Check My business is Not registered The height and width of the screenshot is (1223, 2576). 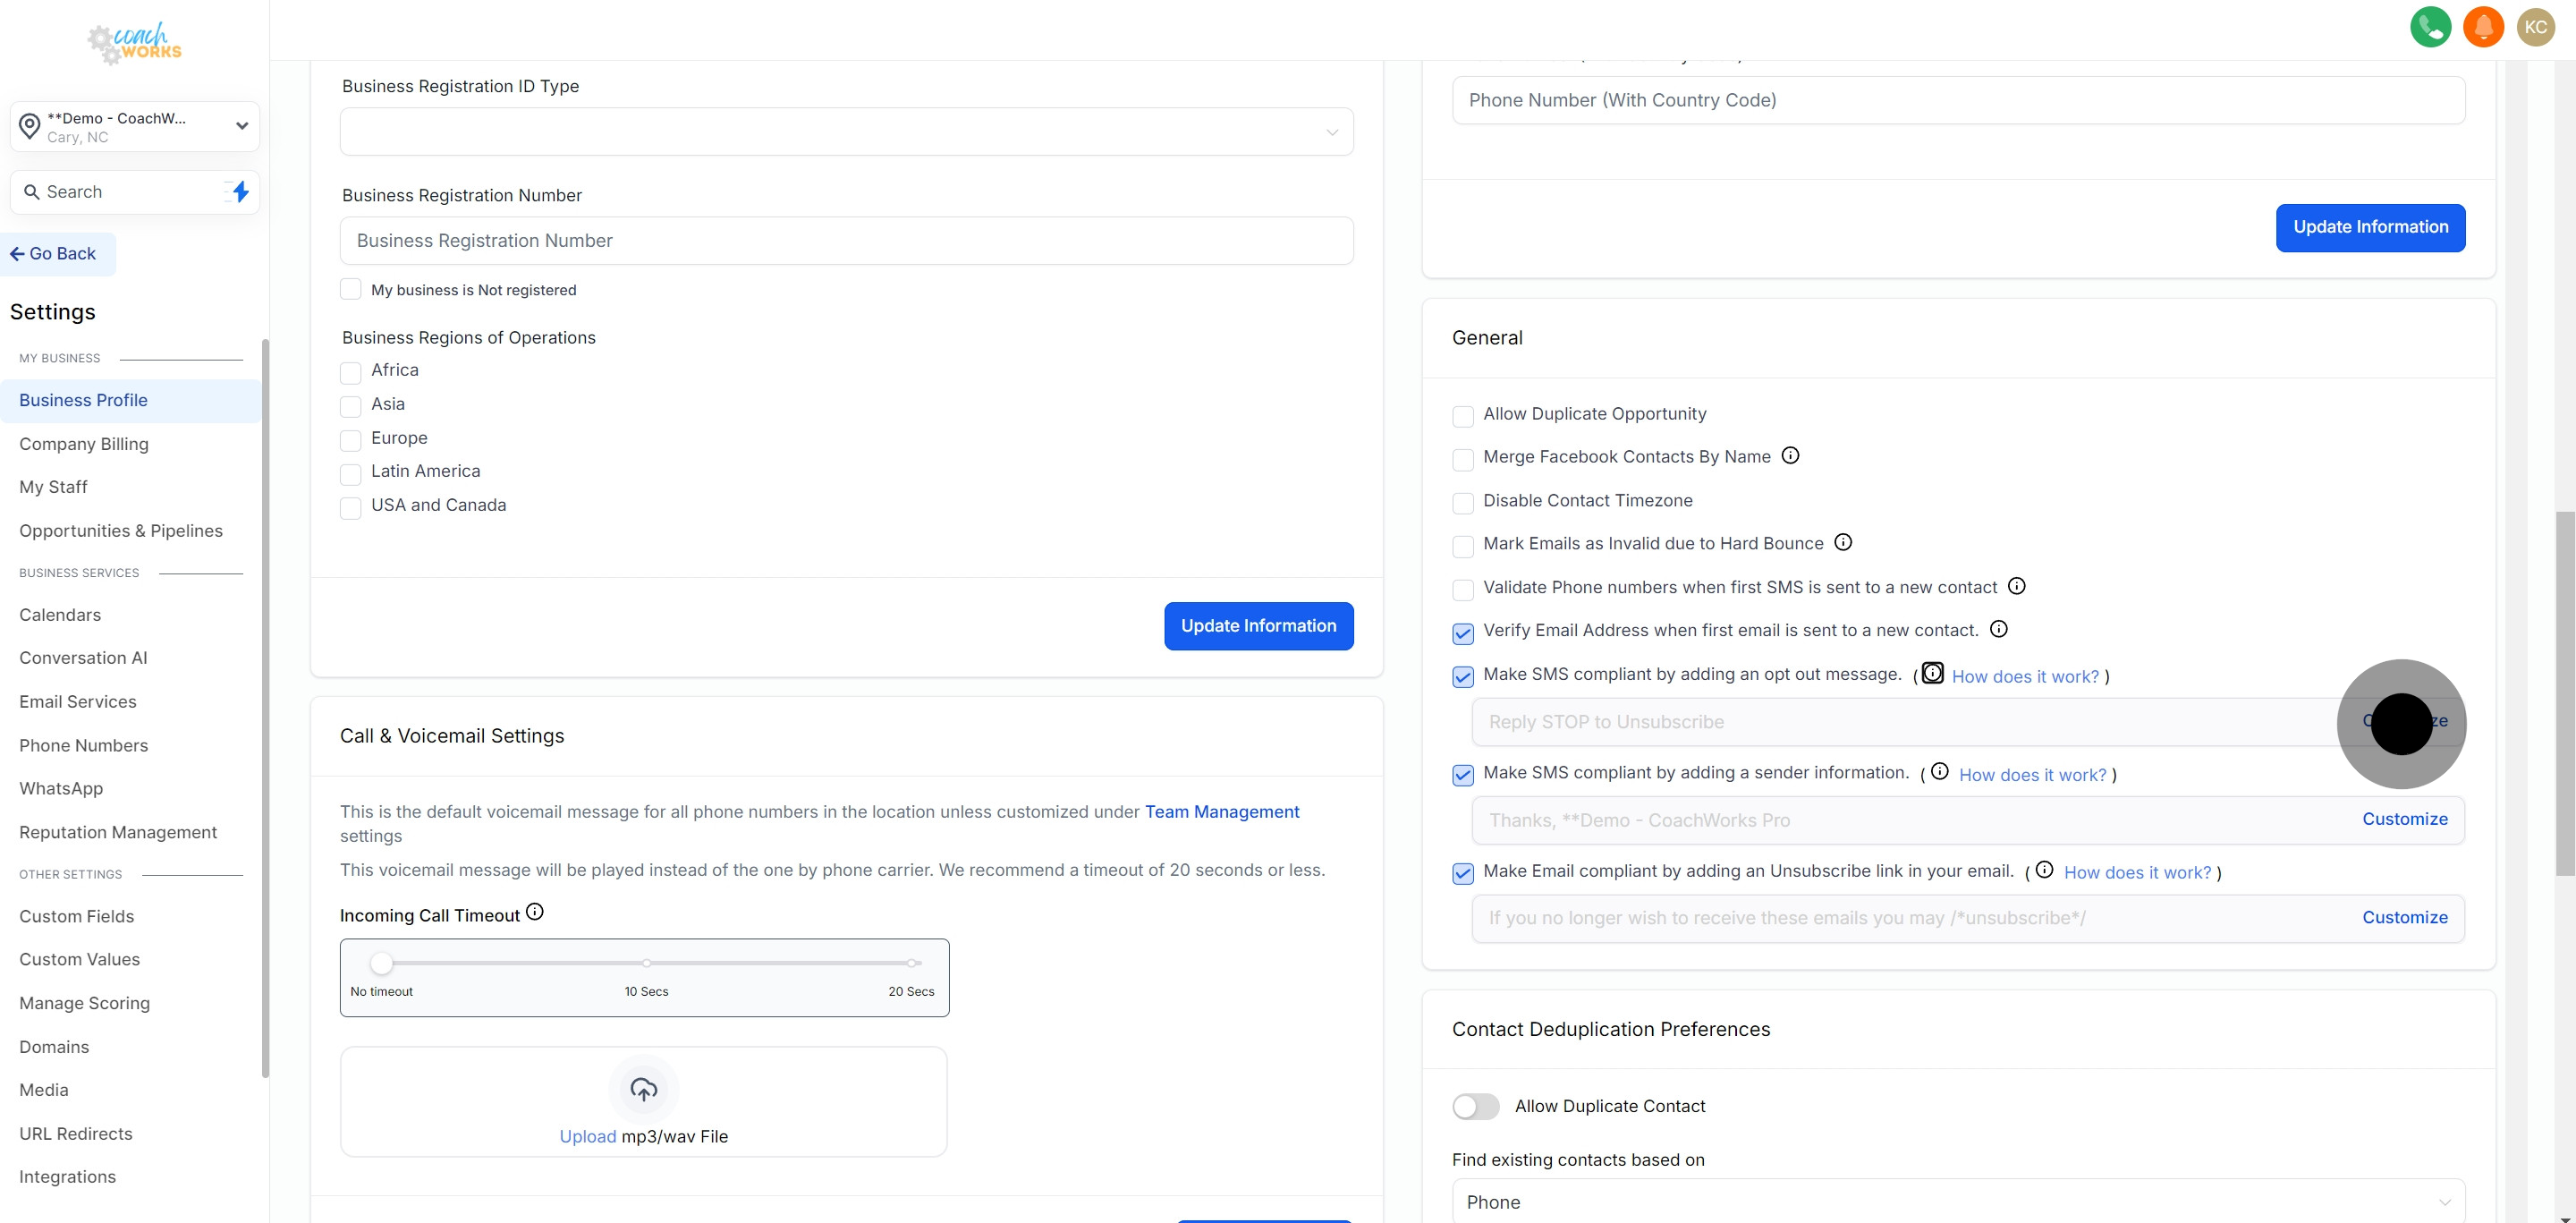(350, 289)
